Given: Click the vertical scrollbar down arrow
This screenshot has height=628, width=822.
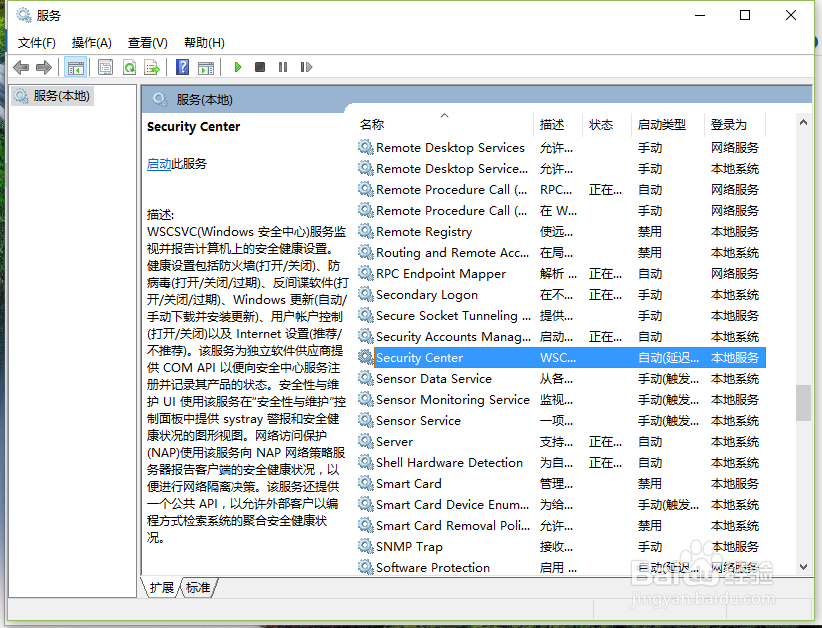Looking at the screenshot, I should click(803, 567).
